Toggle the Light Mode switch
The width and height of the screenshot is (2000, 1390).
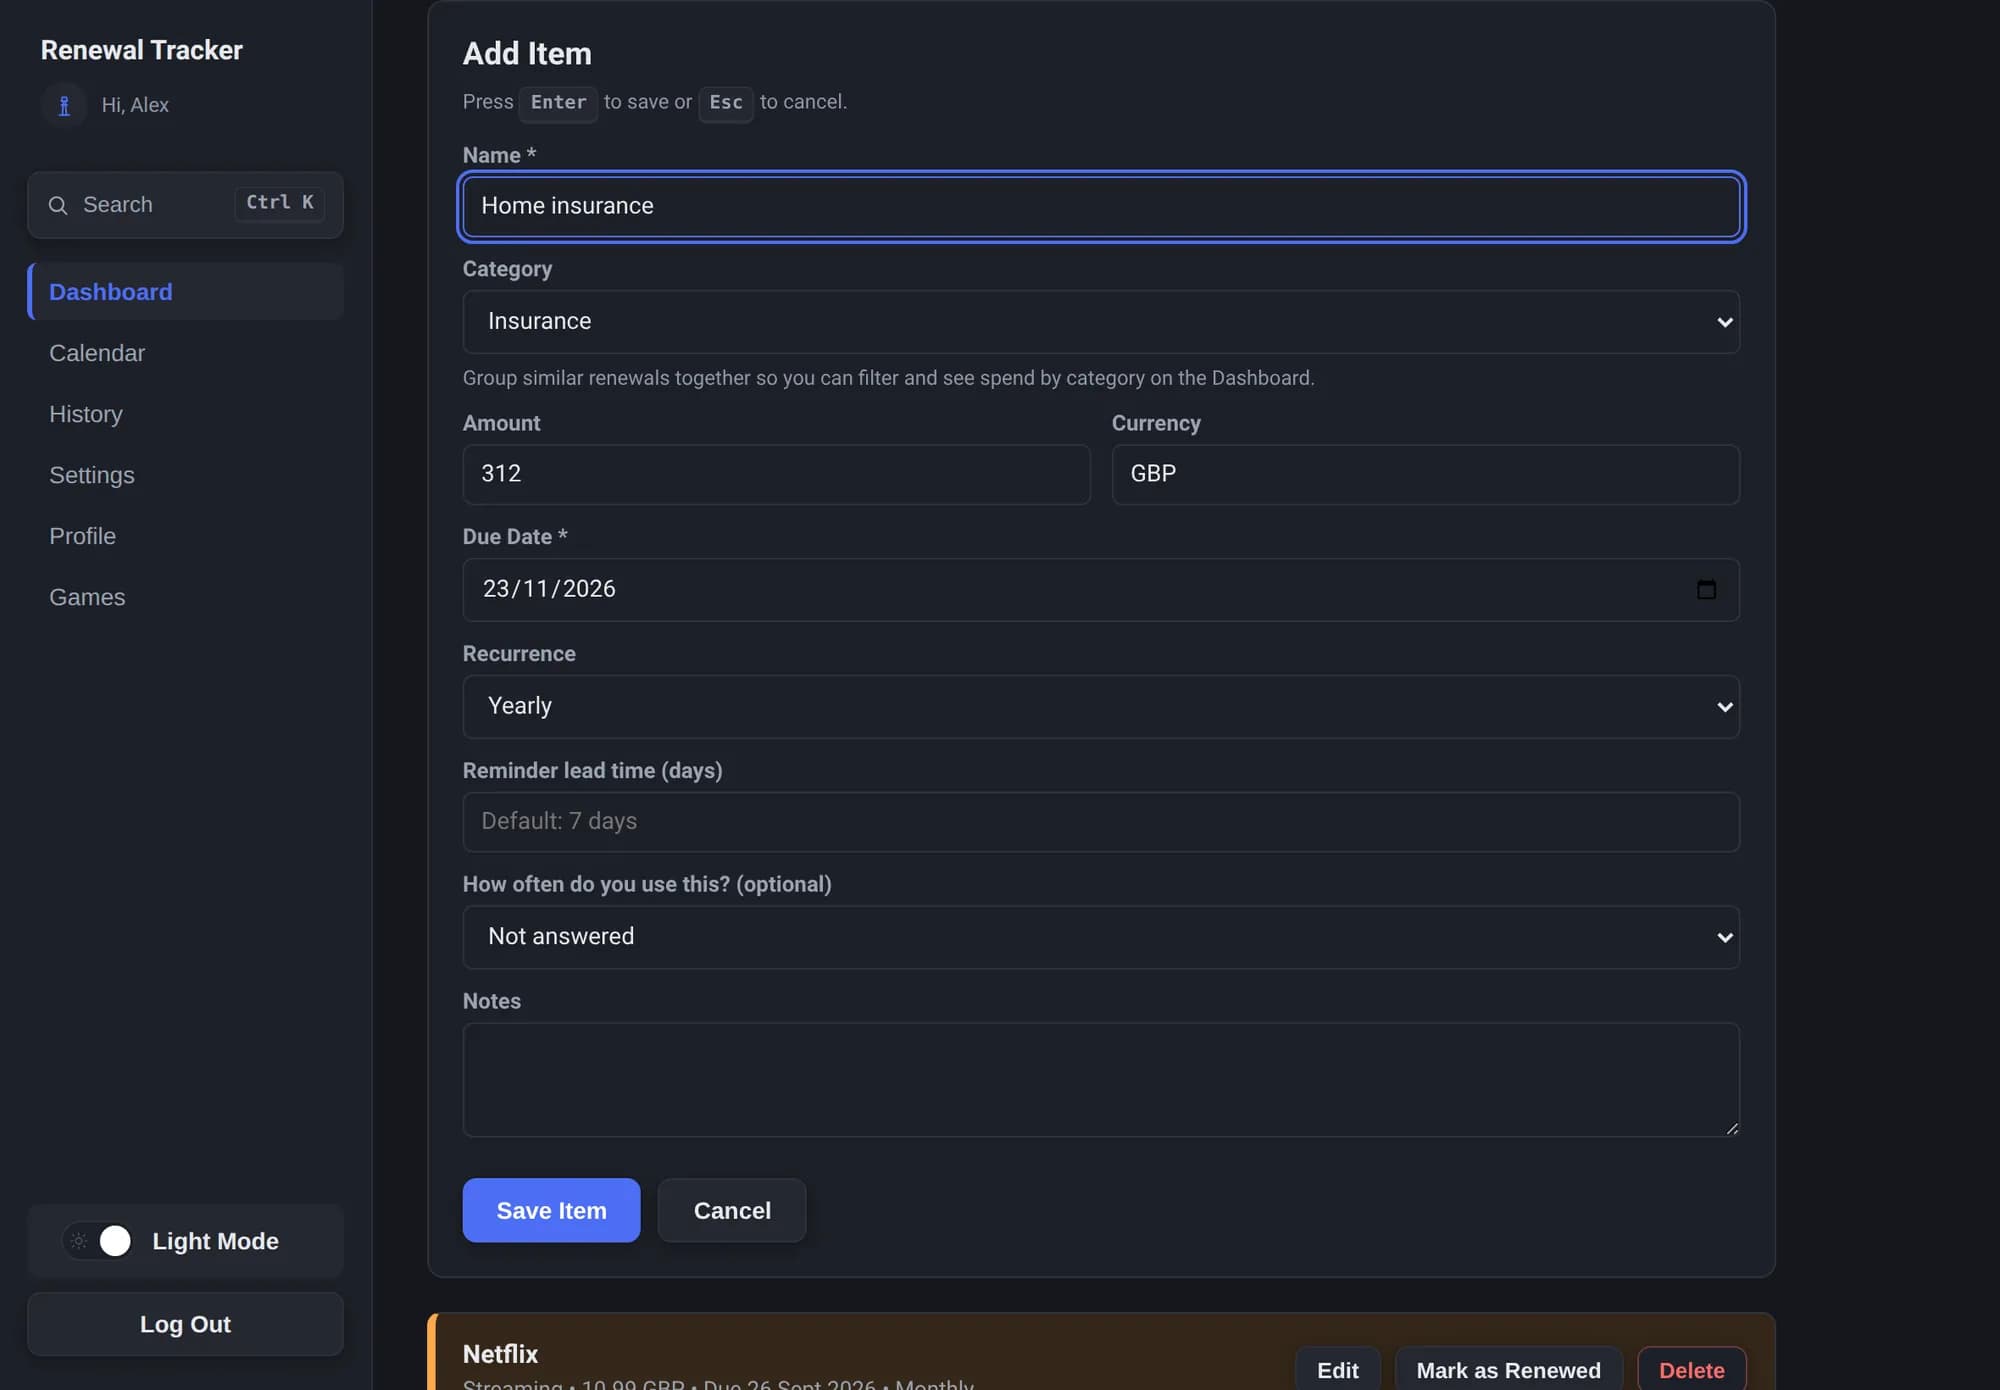[98, 1241]
